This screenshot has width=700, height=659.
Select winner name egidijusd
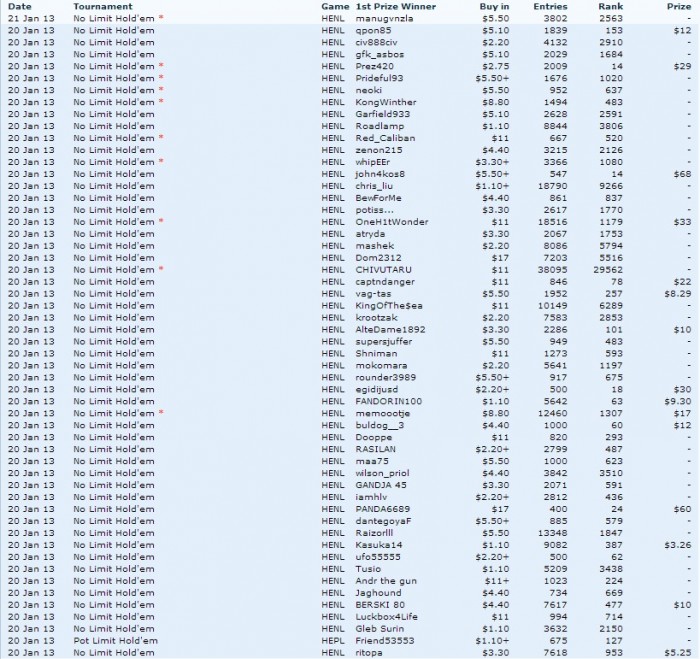(x=377, y=390)
